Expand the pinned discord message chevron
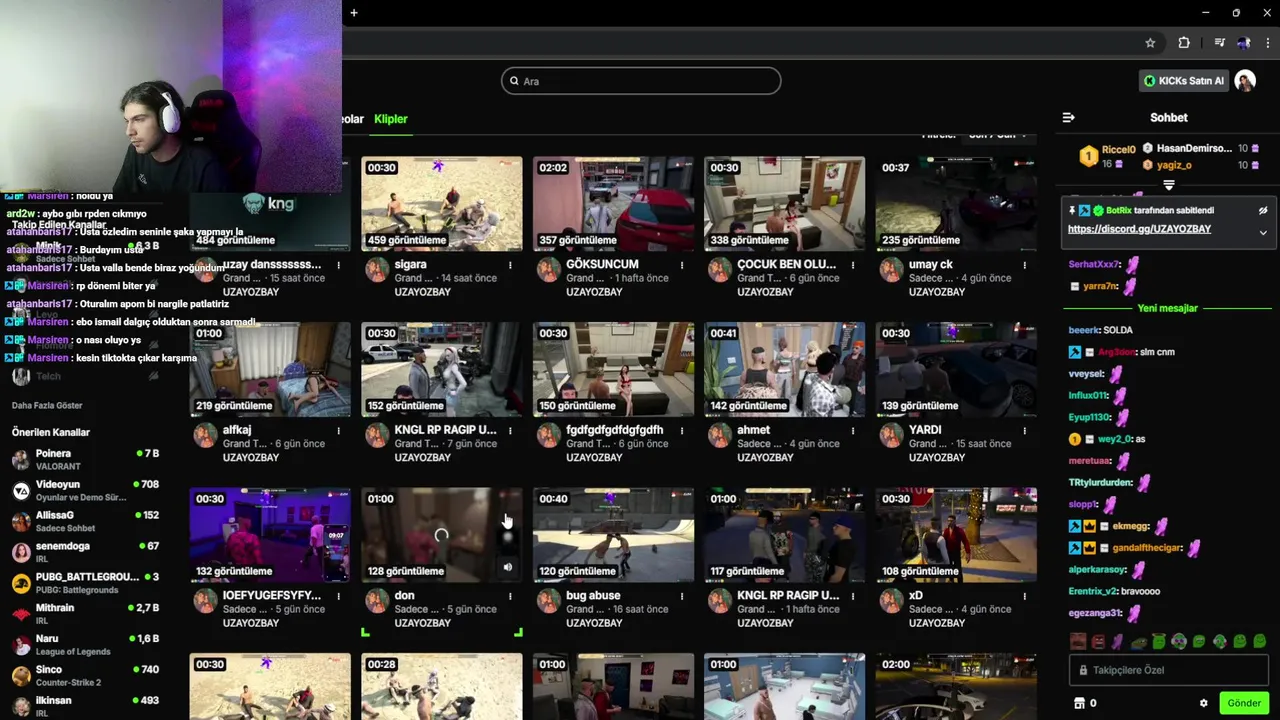The height and width of the screenshot is (720, 1280). pyautogui.click(x=1263, y=232)
